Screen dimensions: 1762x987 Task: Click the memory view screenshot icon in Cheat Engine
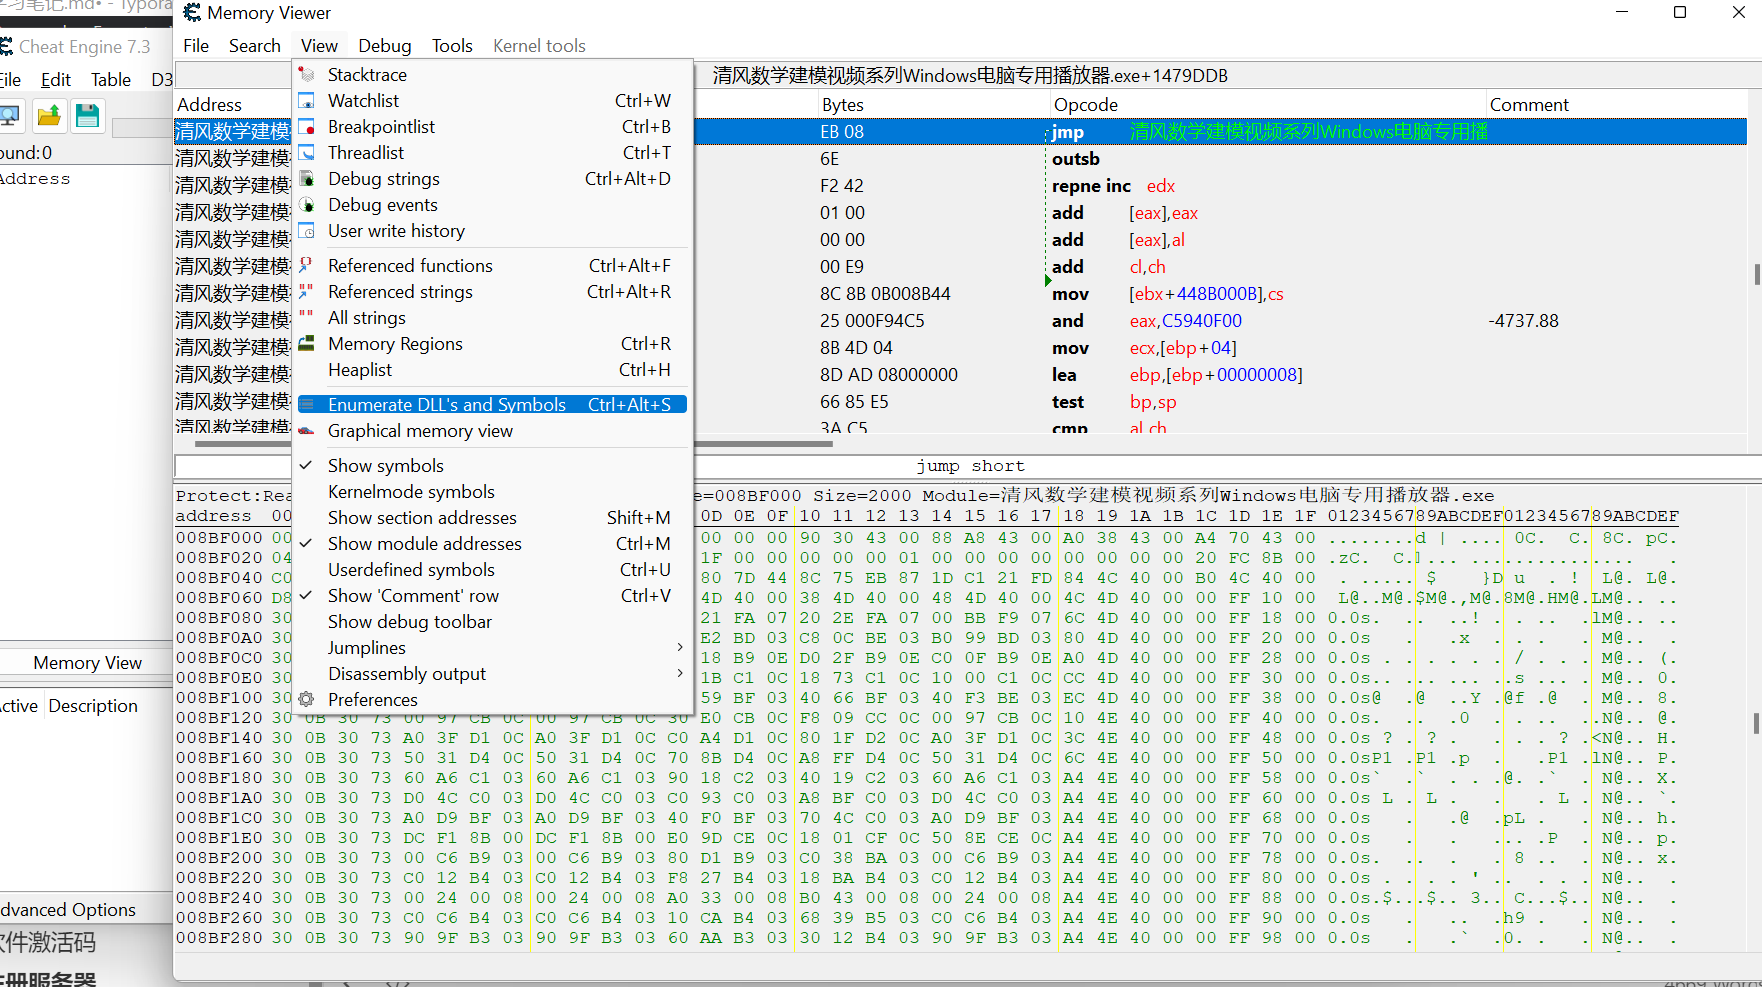[x=10, y=116]
